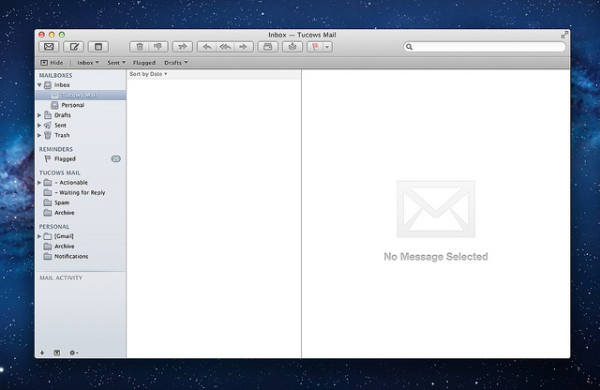Open the Inbox favorites bar dropdown

(x=88, y=62)
